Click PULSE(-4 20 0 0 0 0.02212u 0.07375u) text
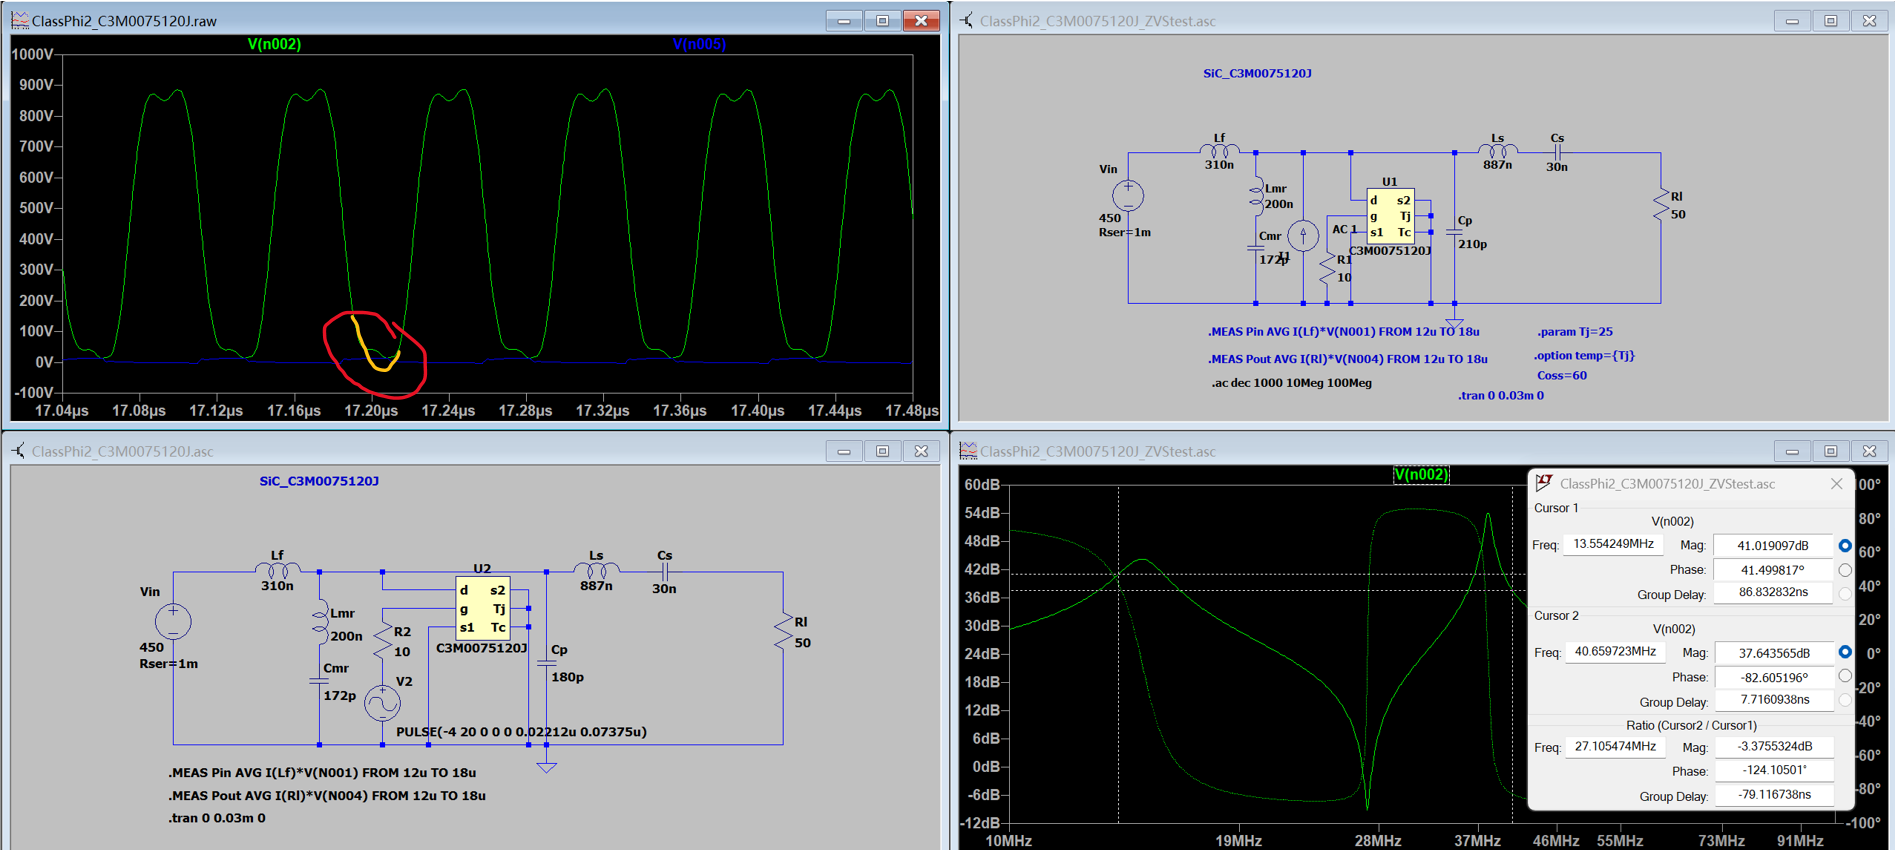The height and width of the screenshot is (850, 1895). tap(521, 731)
